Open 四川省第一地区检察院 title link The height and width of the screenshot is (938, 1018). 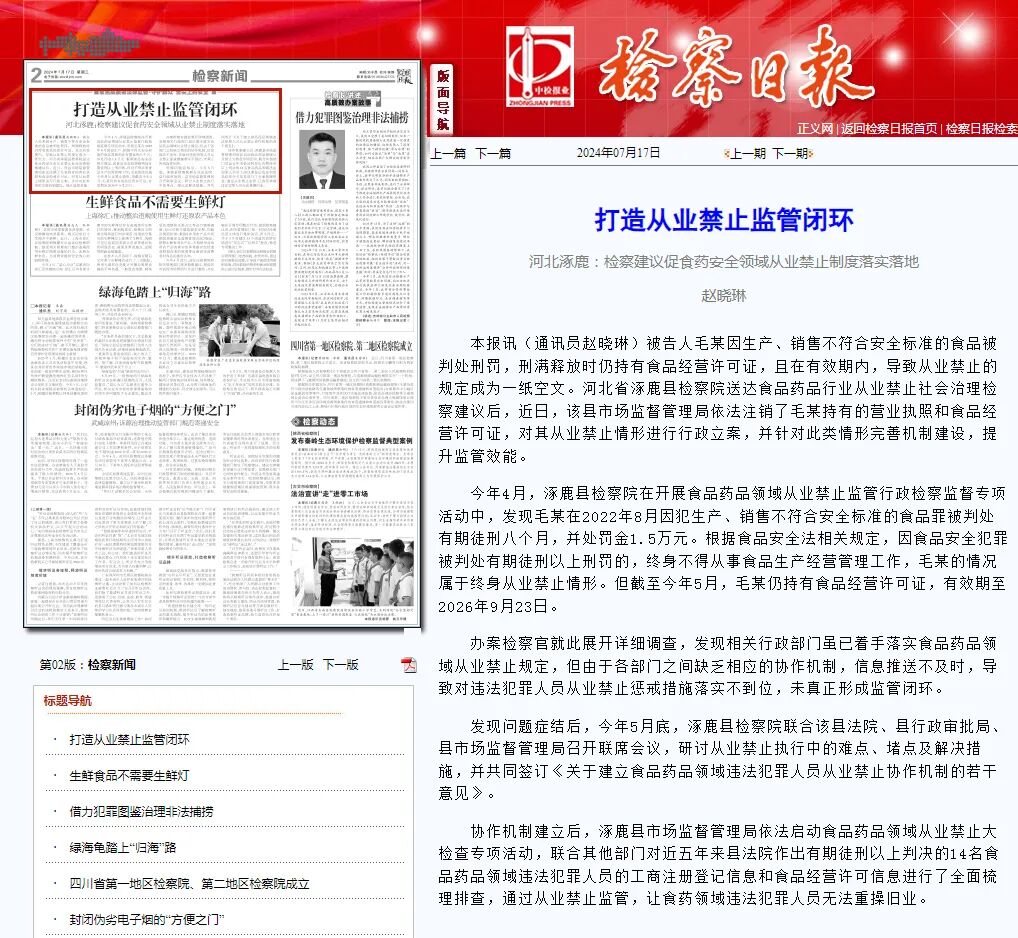190,883
